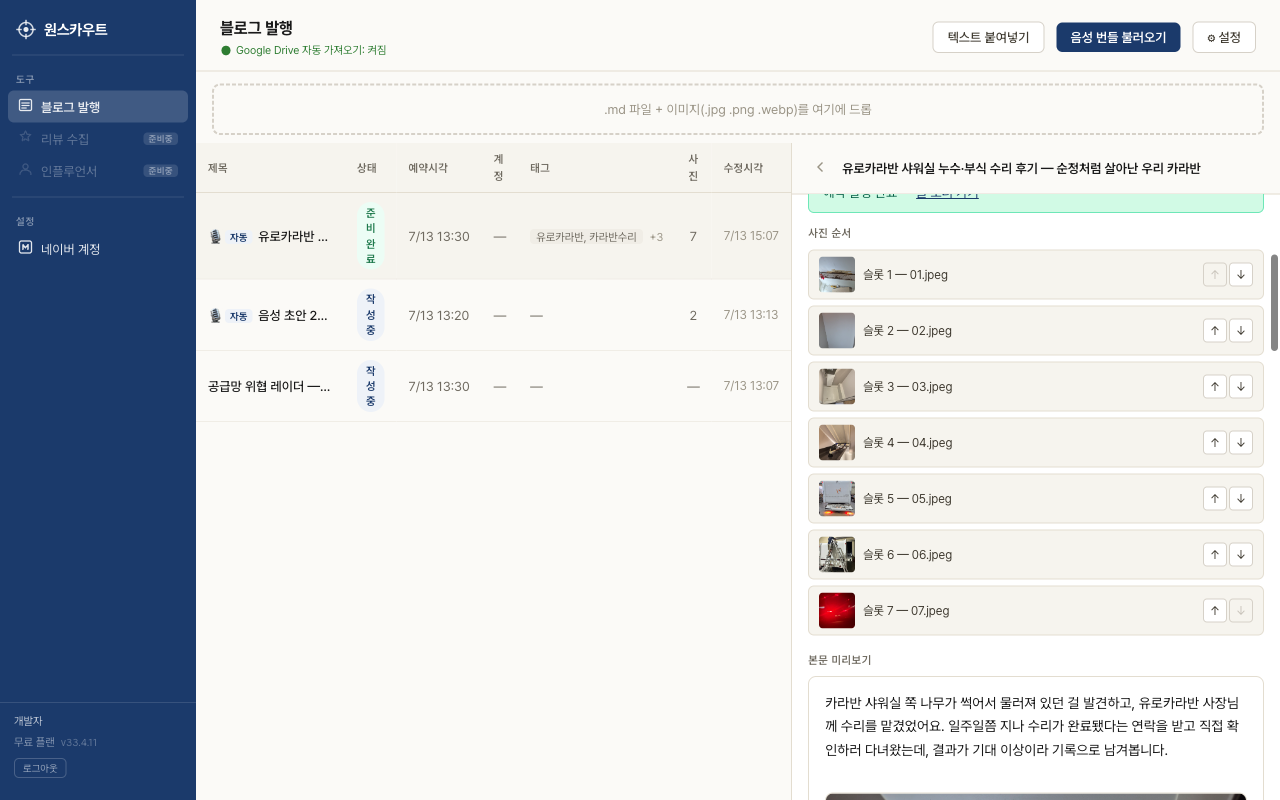
Task: Click the back chevron in detail panel
Action: pos(820,168)
